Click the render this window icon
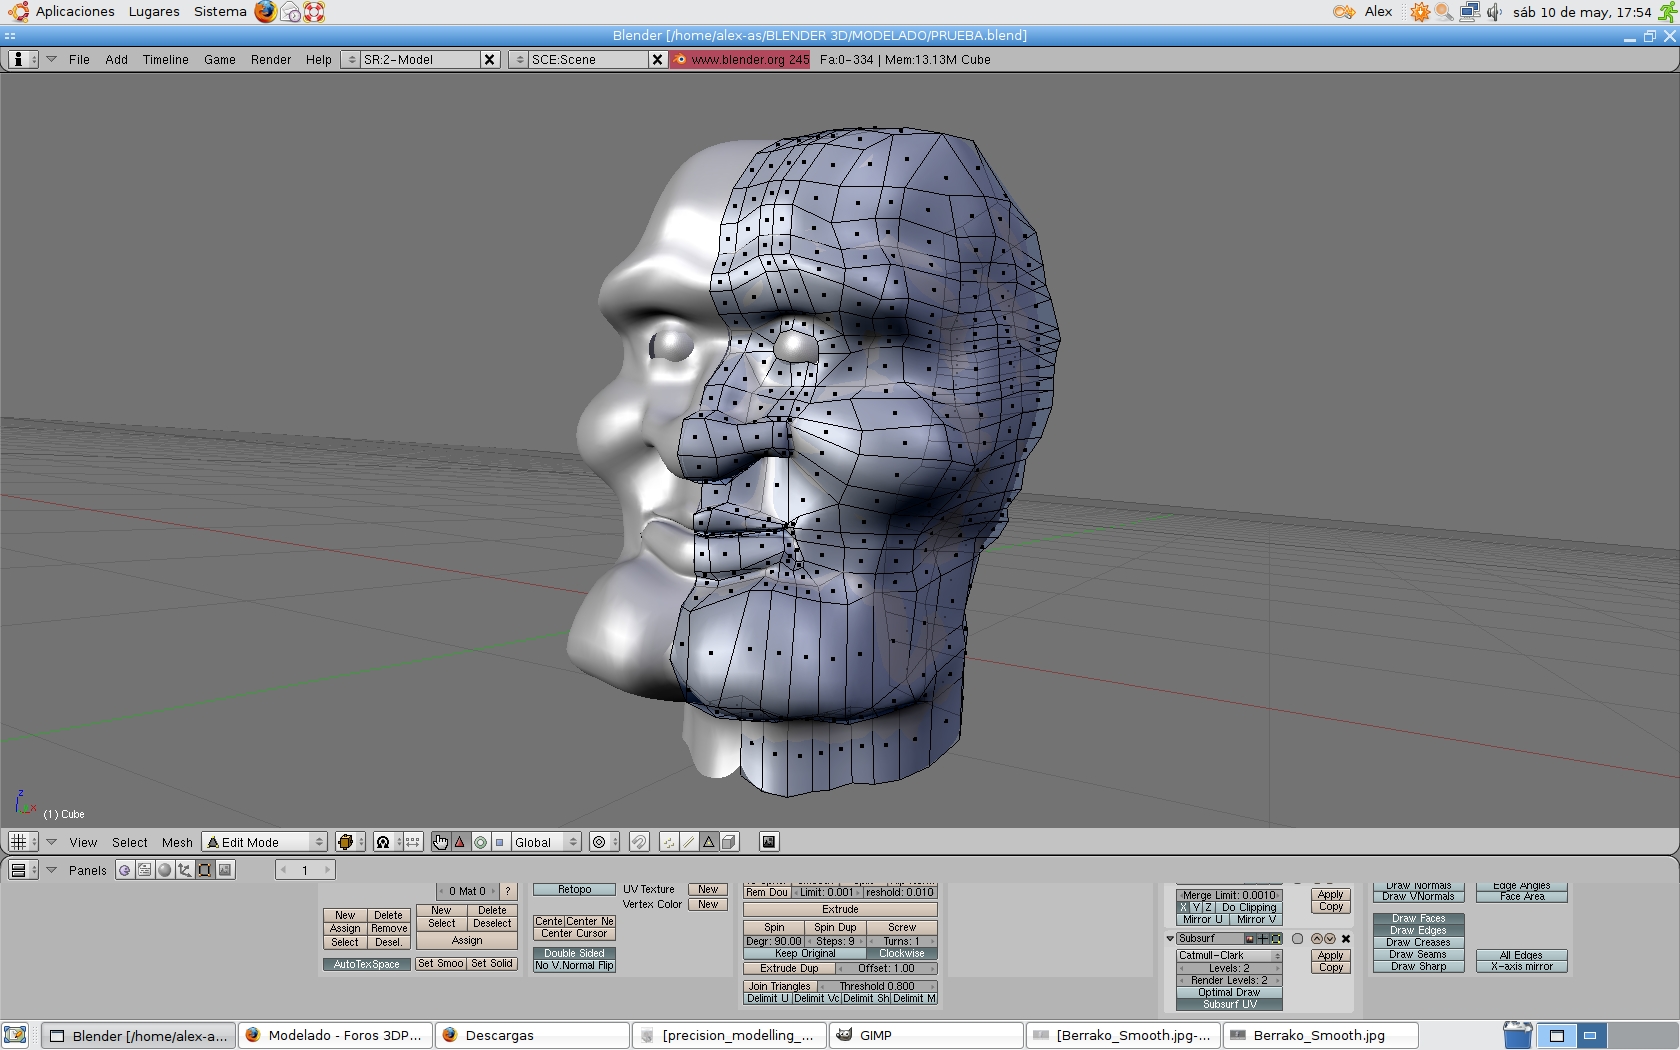Image resolution: width=1680 pixels, height=1050 pixels. (x=769, y=842)
